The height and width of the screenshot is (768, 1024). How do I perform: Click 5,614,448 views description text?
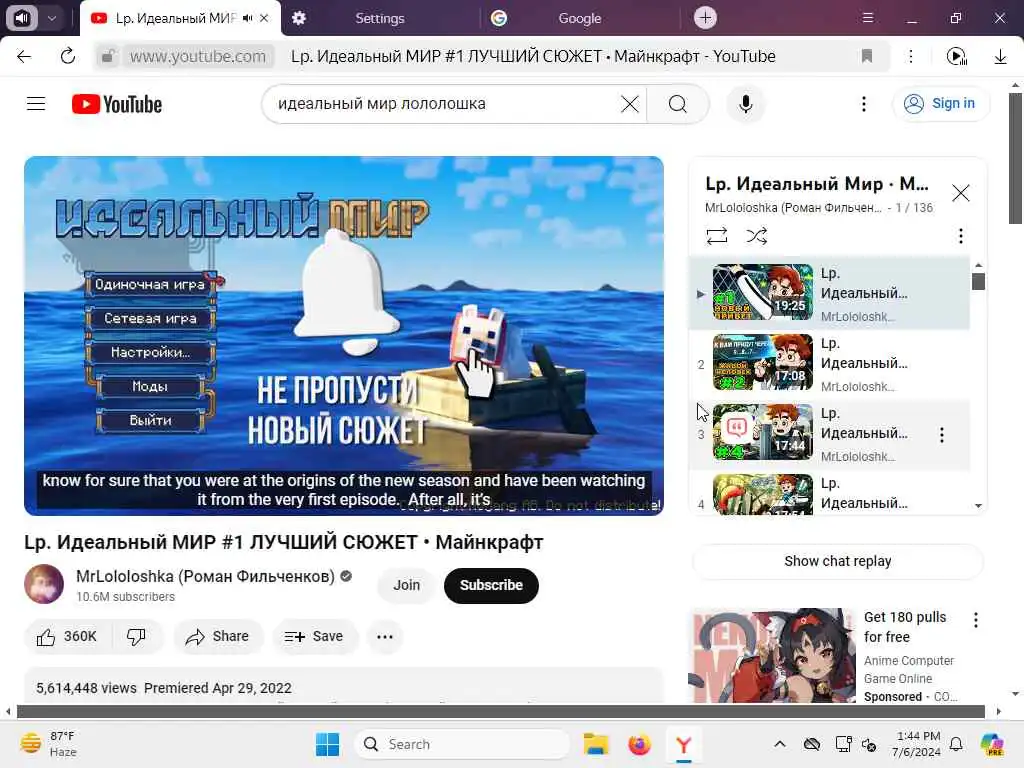click(x=86, y=688)
